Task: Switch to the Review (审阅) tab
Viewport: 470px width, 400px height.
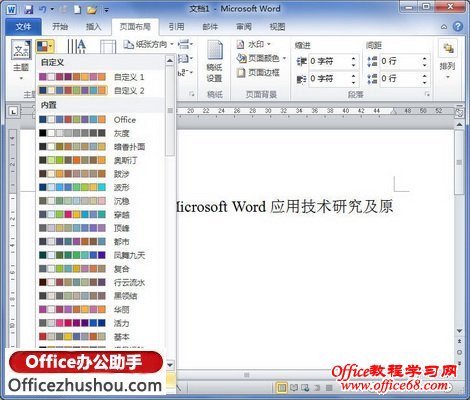Action: point(244,27)
